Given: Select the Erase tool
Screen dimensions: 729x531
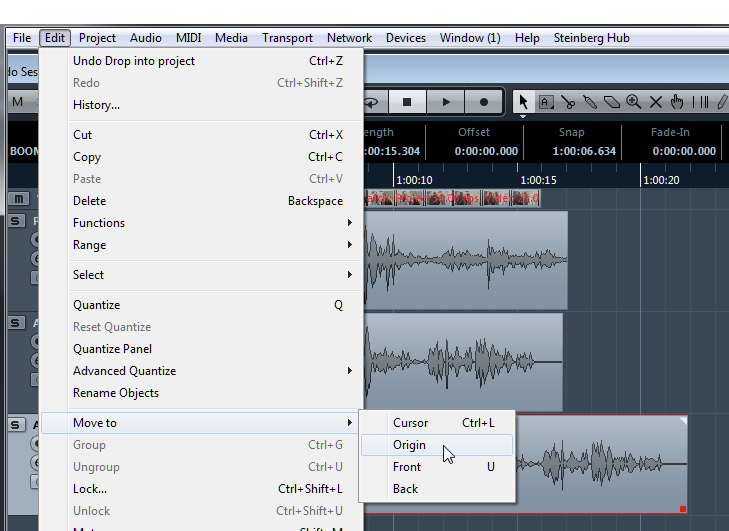Looking at the screenshot, I should 612,101.
